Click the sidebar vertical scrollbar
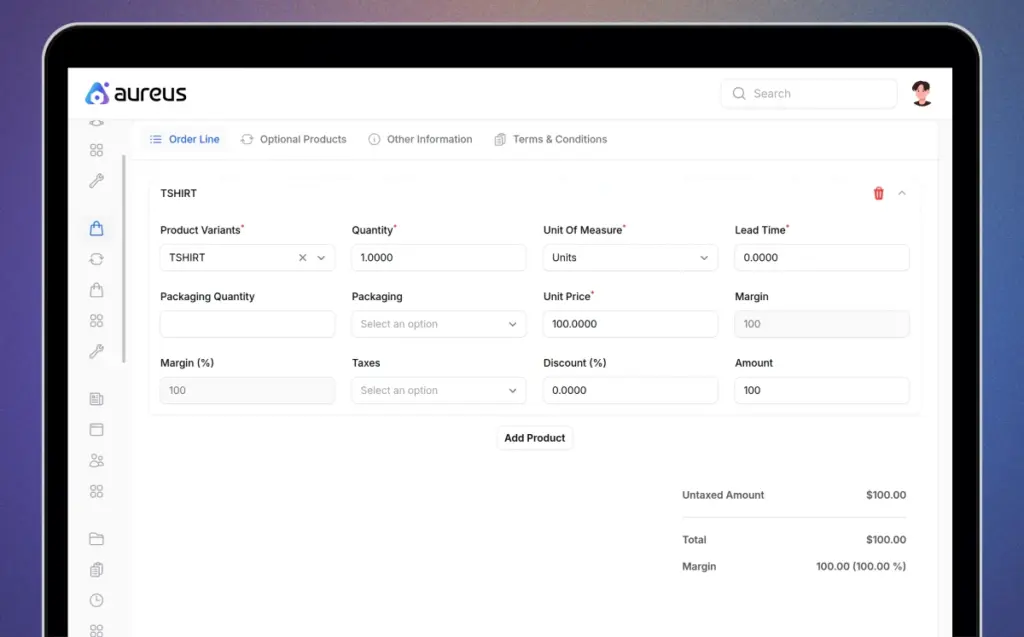This screenshot has height=637, width=1024. coord(123,259)
